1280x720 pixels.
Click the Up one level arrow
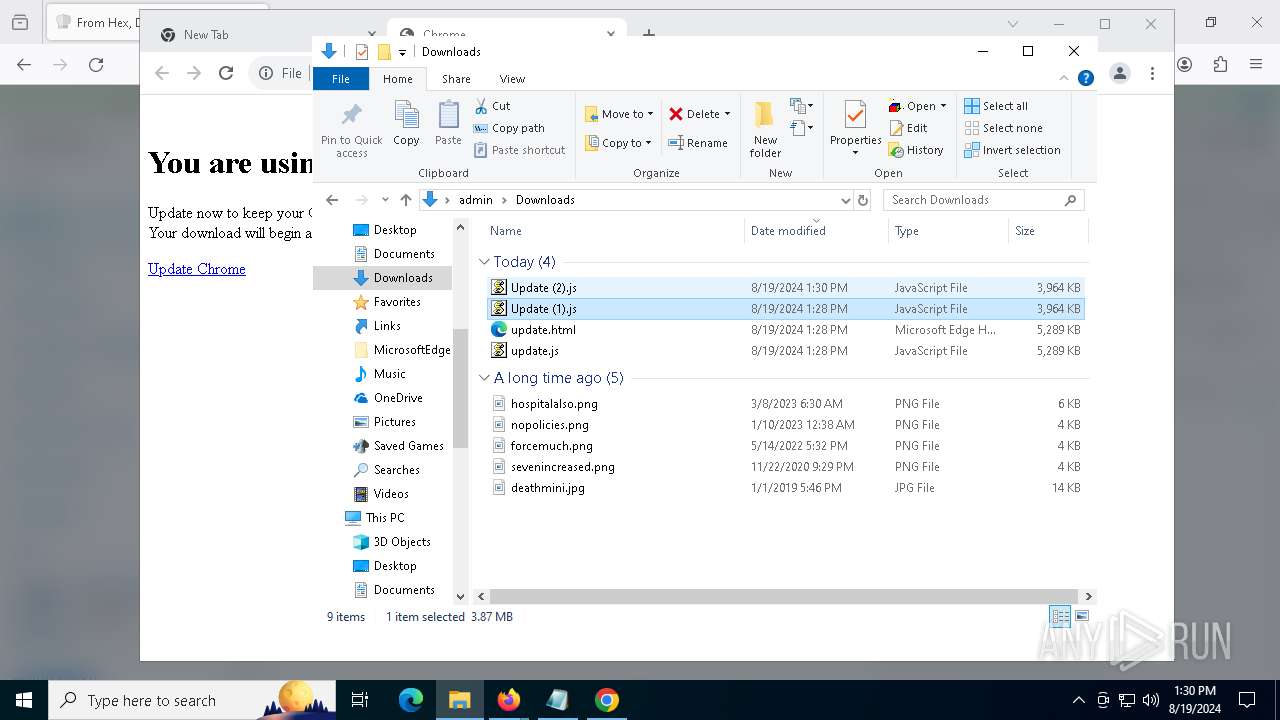pyautogui.click(x=405, y=200)
